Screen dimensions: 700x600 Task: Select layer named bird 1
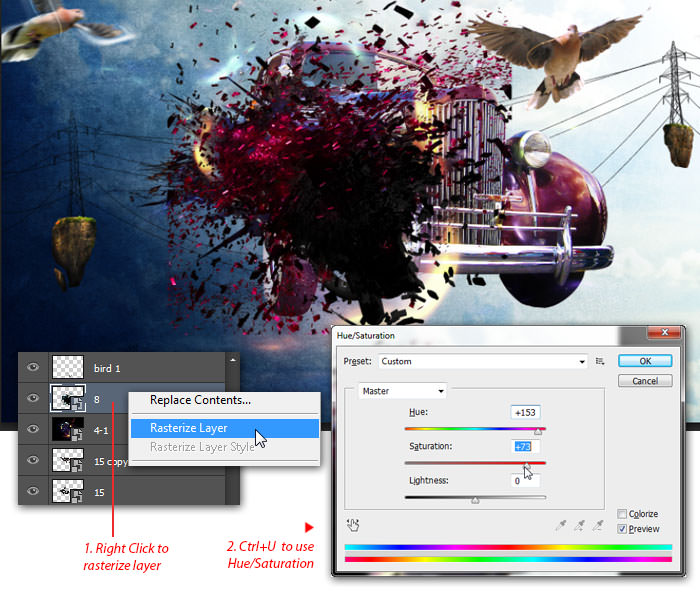107,368
